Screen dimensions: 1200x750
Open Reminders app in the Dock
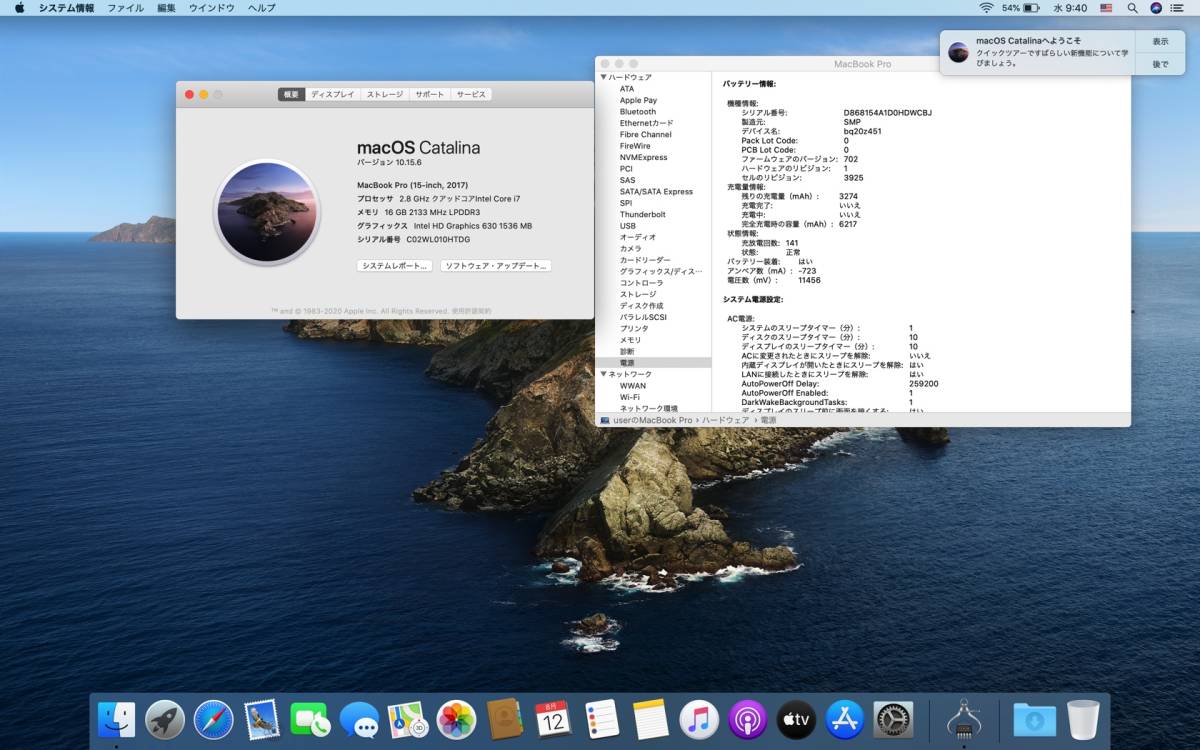(x=602, y=719)
